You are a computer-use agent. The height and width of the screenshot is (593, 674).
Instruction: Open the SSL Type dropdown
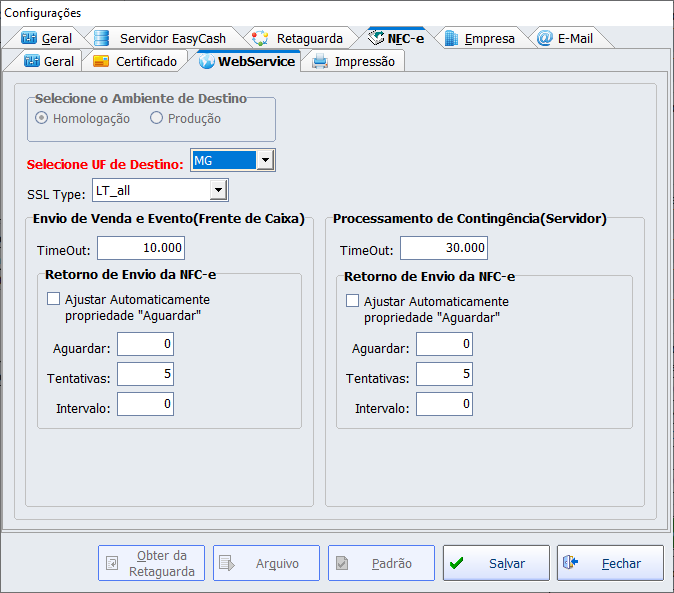[217, 190]
